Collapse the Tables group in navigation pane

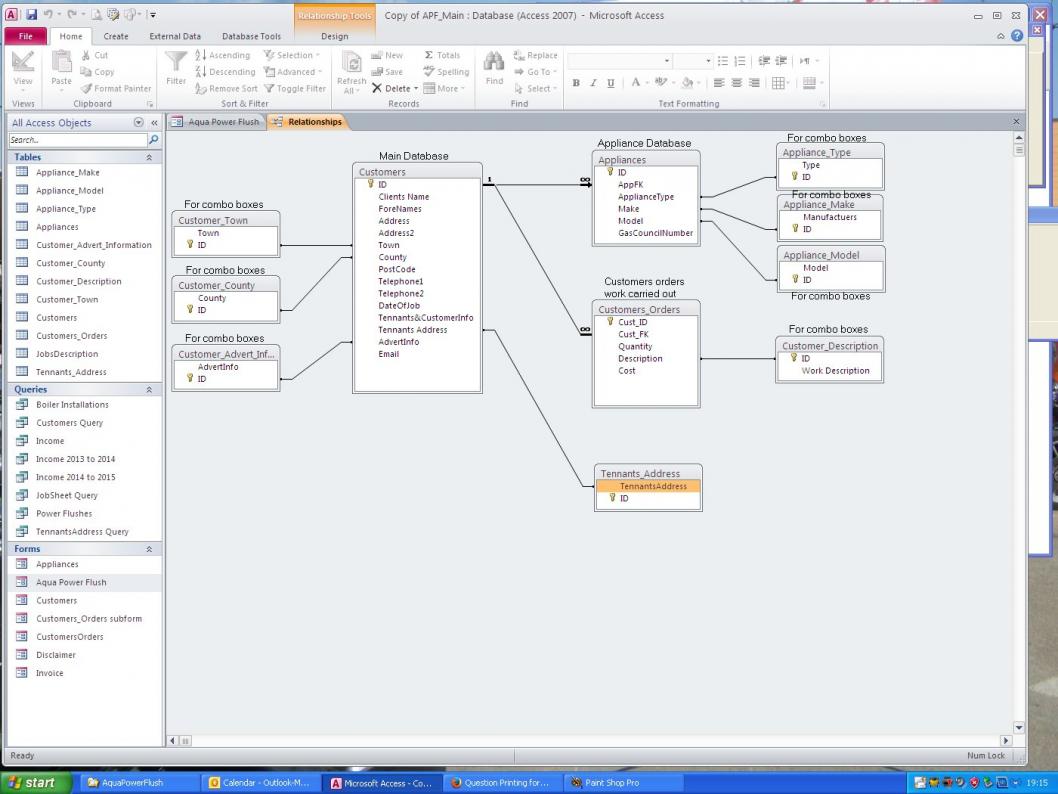149,157
